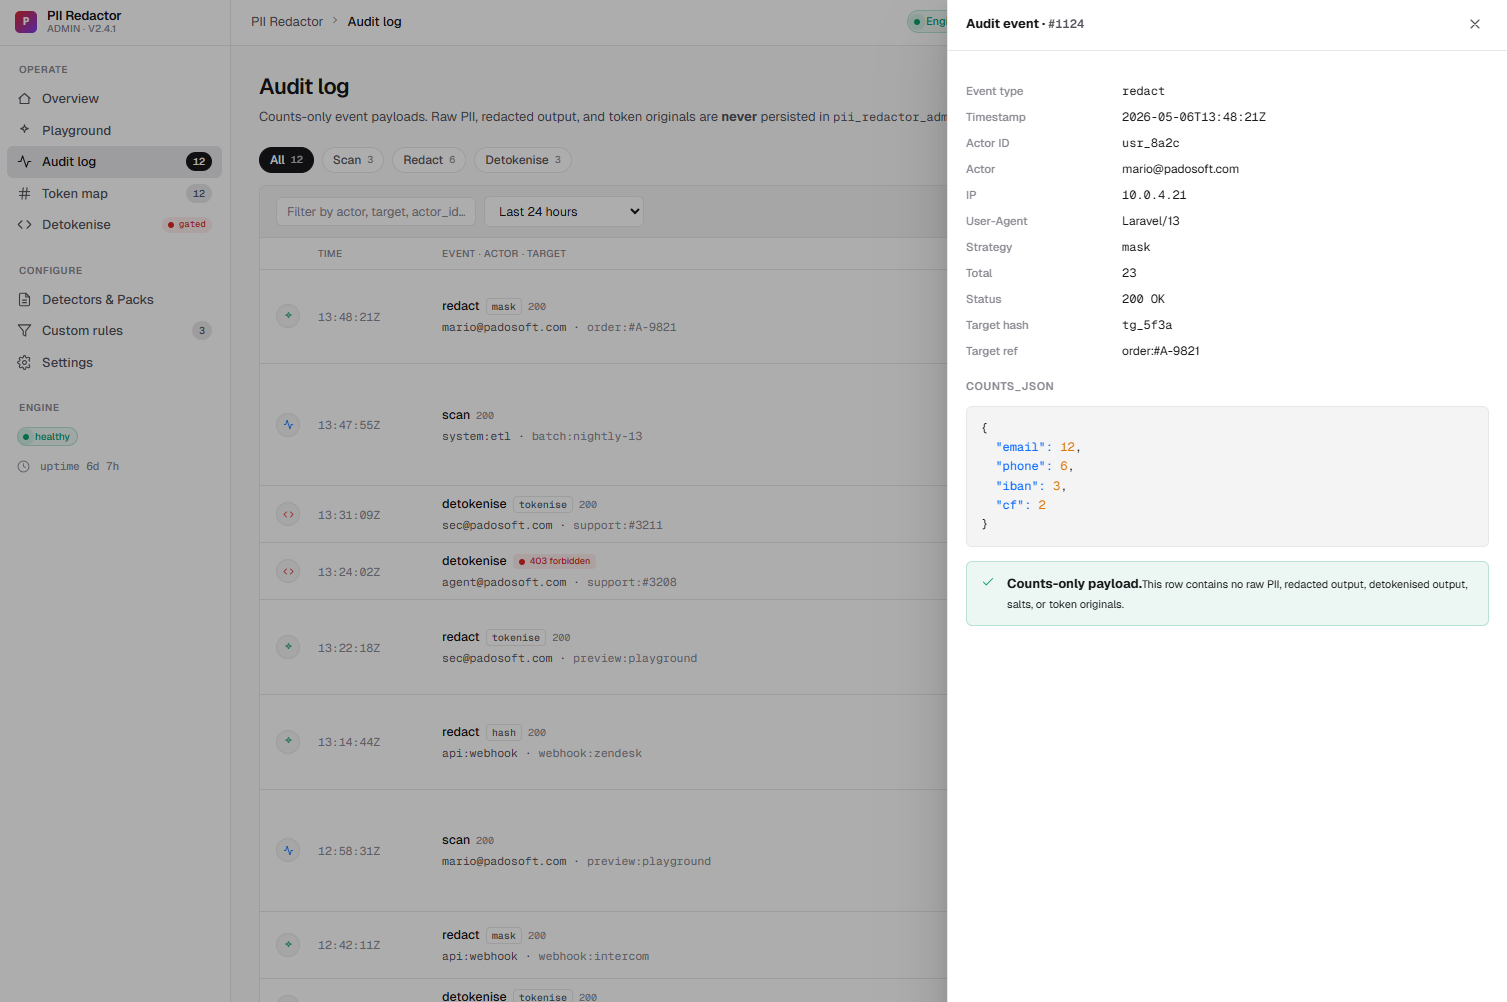
Task: Click the Custom rules funnel icon
Action: tap(25, 331)
